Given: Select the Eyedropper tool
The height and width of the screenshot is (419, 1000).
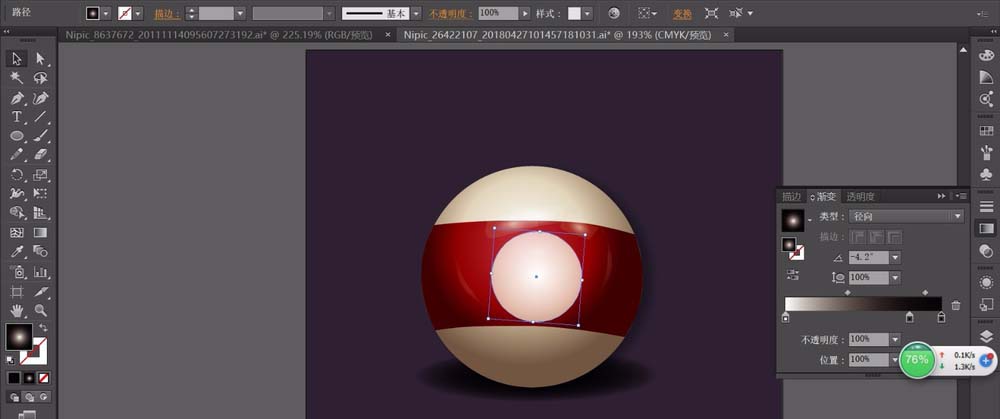Looking at the screenshot, I should click(x=17, y=252).
